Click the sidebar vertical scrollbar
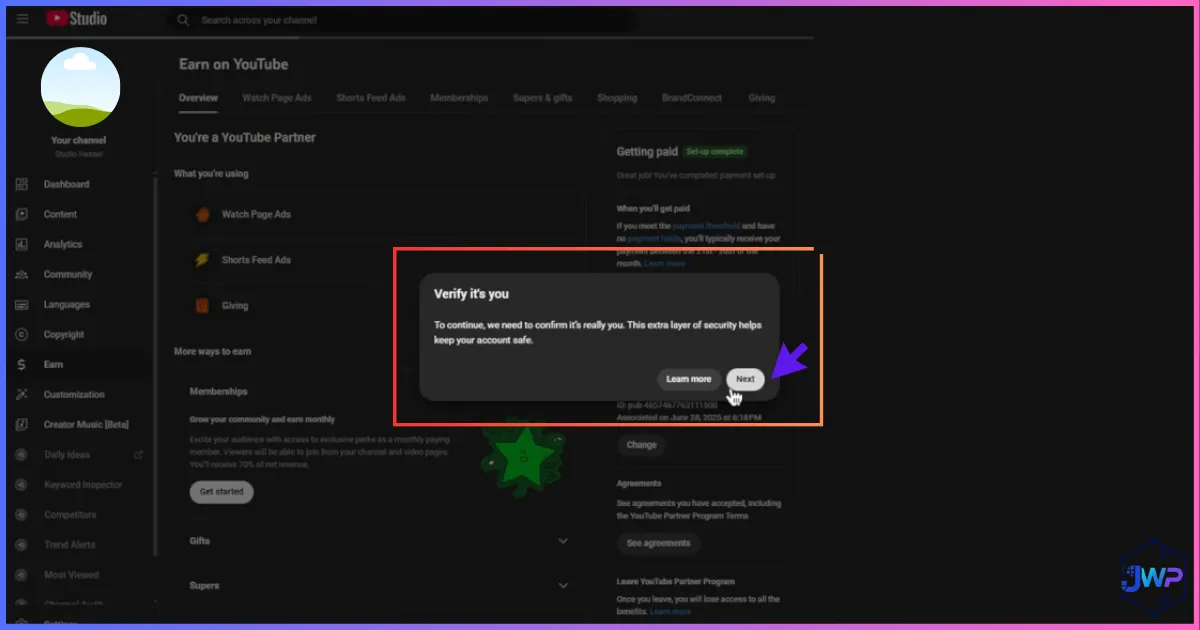 pyautogui.click(x=155, y=365)
